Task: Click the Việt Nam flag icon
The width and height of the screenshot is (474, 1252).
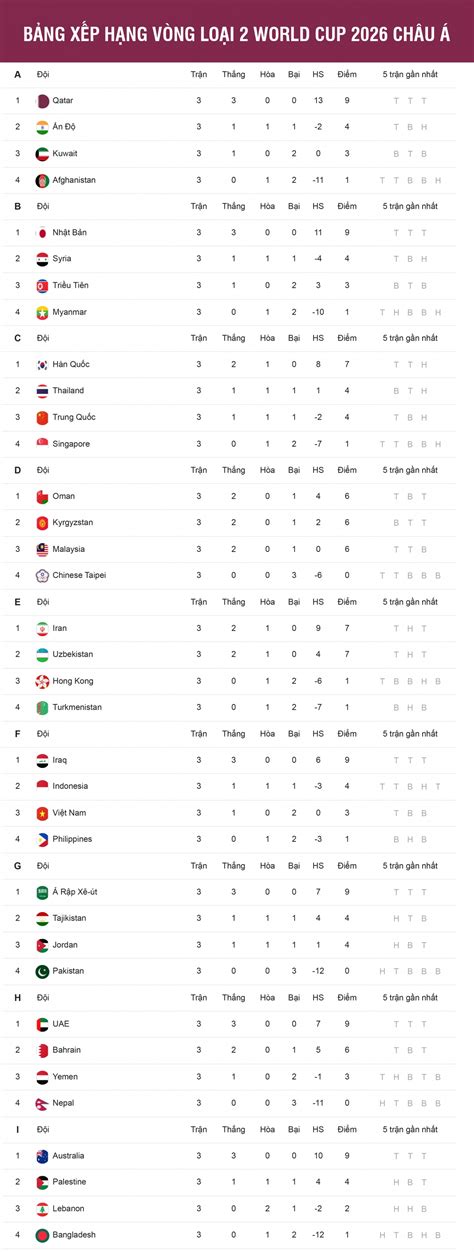Action: coord(42,813)
